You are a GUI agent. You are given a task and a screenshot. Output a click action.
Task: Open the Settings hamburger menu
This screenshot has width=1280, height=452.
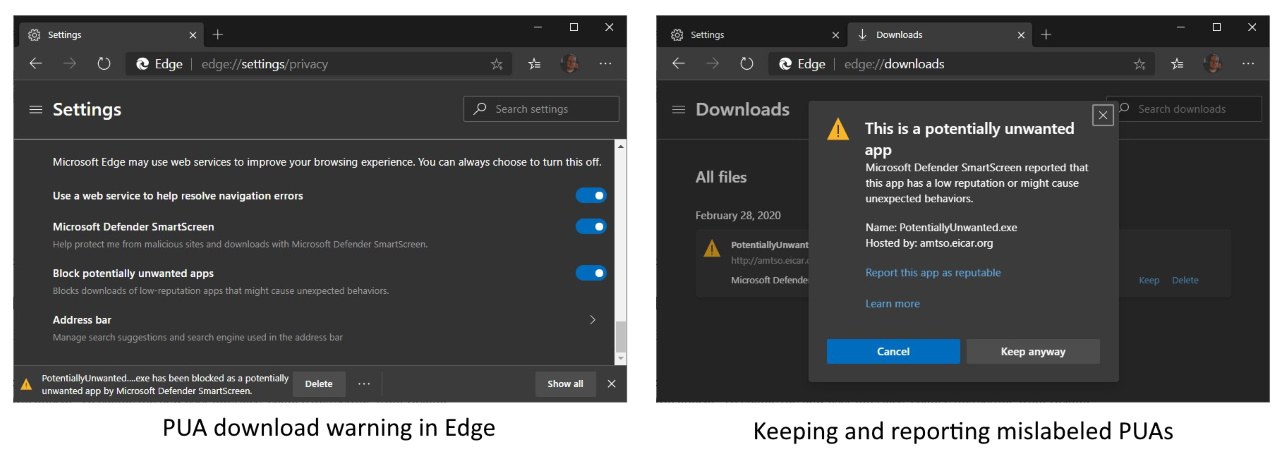point(36,109)
